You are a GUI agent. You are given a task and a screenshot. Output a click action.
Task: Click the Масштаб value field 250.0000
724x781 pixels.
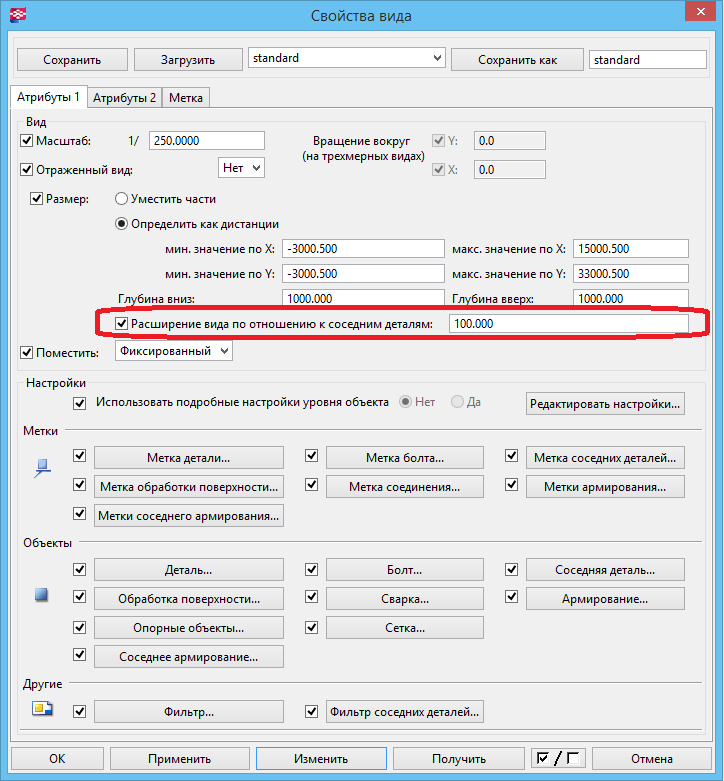tap(207, 141)
